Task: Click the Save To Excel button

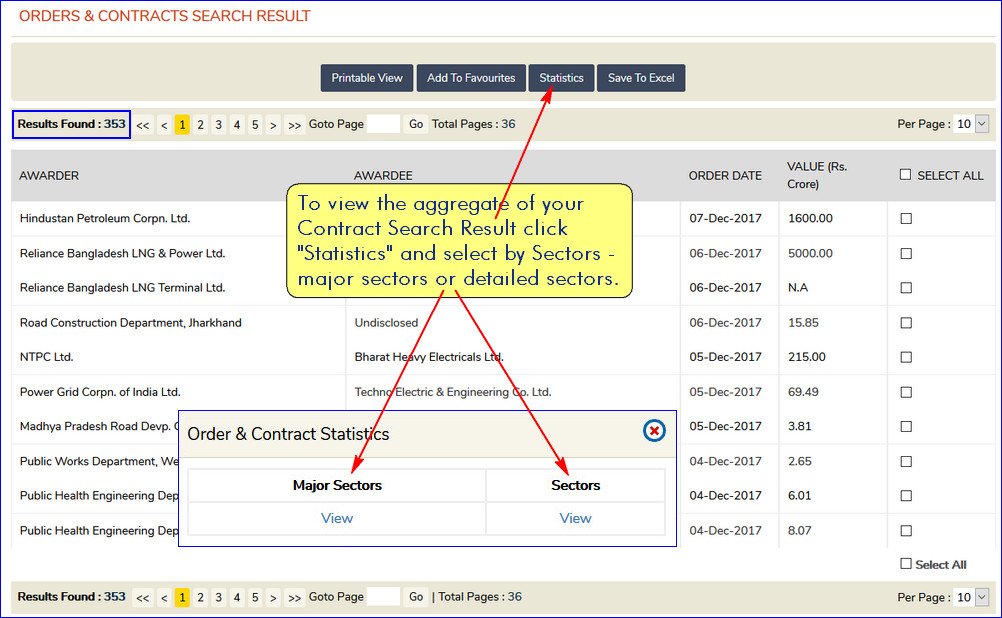Action: click(x=641, y=78)
